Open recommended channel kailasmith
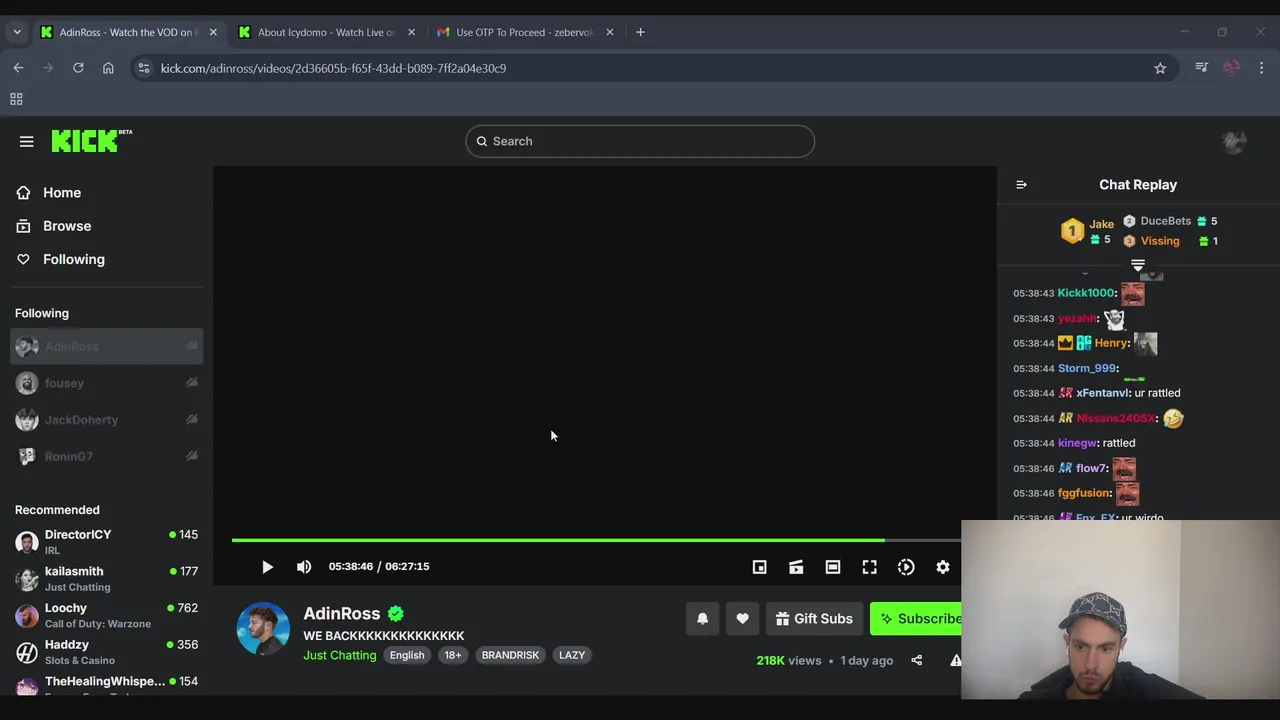Image resolution: width=1280 pixels, height=720 pixels. pyautogui.click(x=106, y=579)
